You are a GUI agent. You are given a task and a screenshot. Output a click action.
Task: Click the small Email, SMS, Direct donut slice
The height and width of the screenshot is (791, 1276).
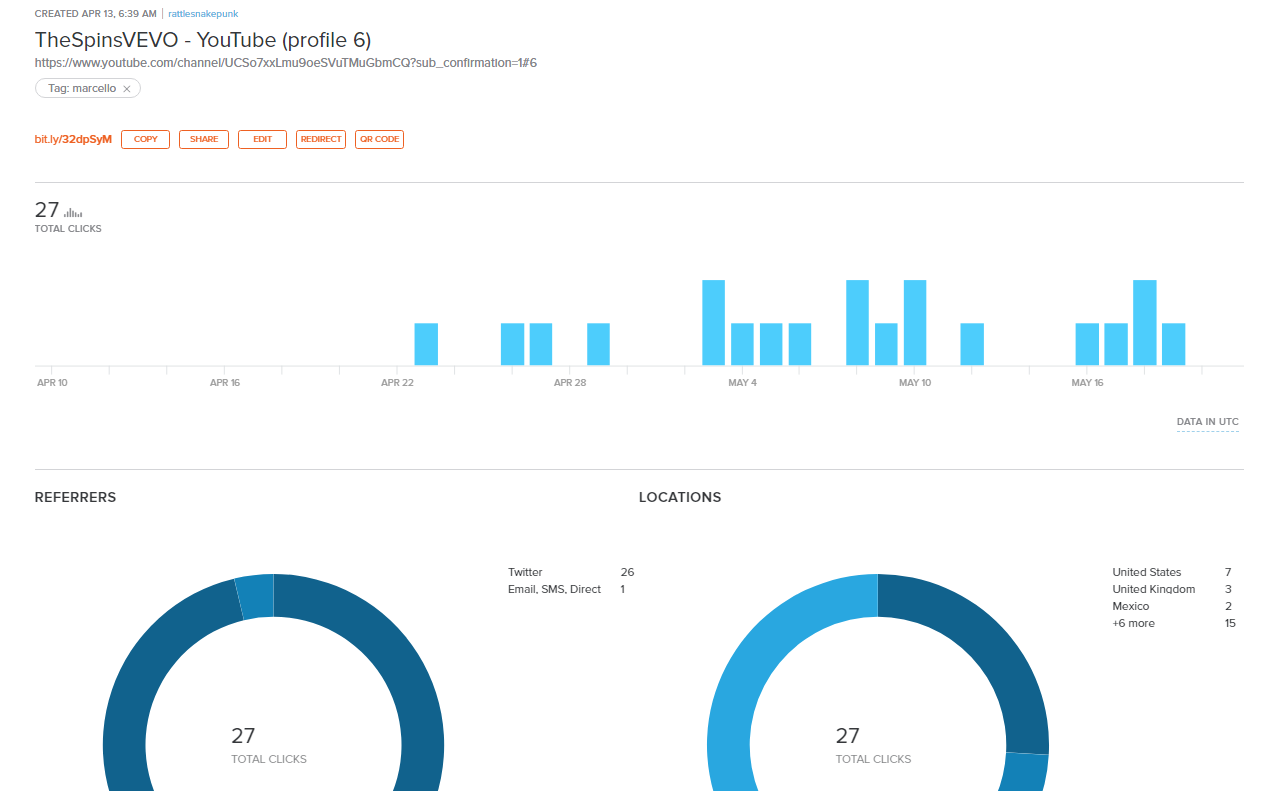coord(255,596)
